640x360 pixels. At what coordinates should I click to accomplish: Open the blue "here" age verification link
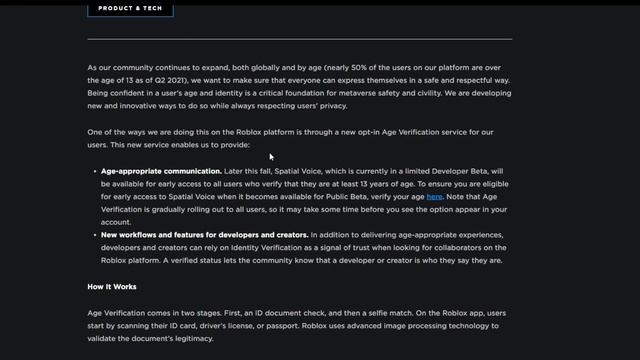[x=434, y=197]
